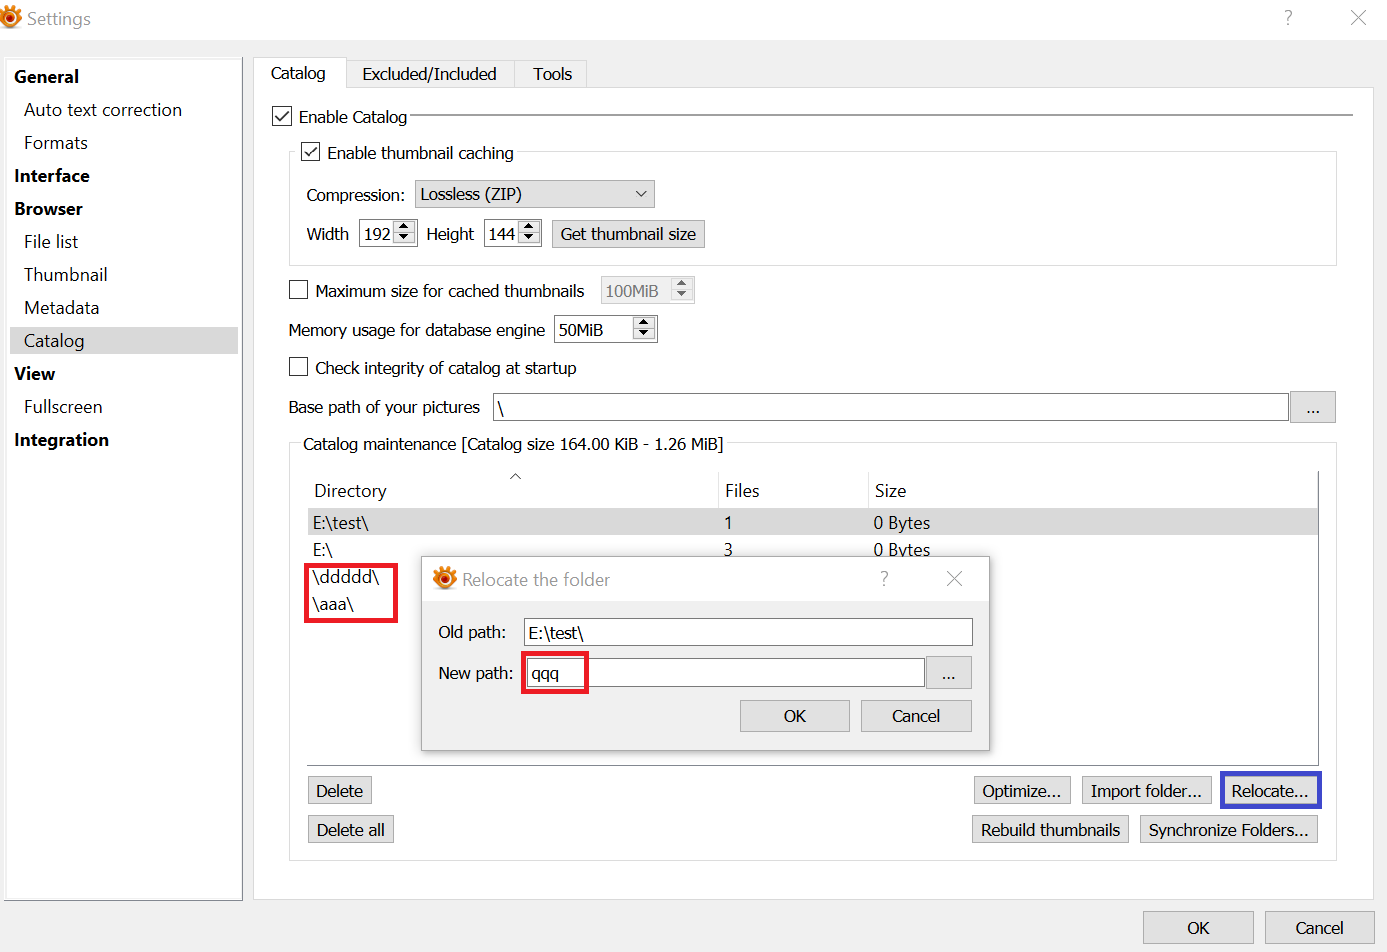Viewport: 1387px width, 952px height.
Task: Confirm the Relocate the folder dialog with OK
Action: tap(795, 716)
